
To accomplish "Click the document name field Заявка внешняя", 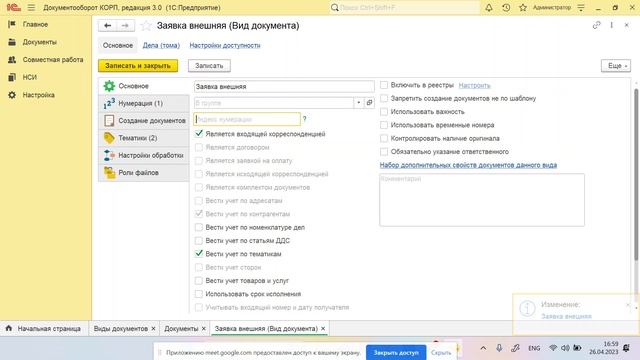I will click(x=284, y=86).
